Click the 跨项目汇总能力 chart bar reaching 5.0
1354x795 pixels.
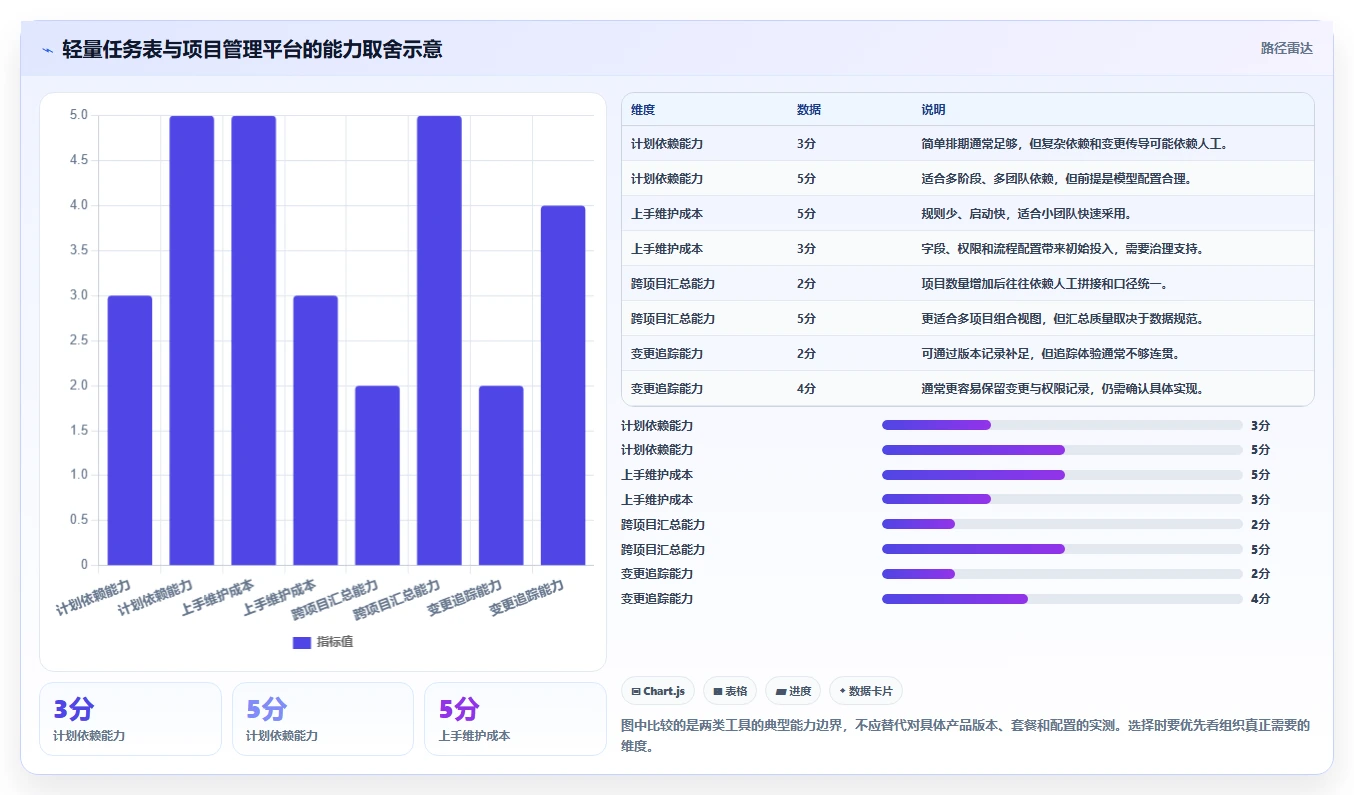coord(439,340)
